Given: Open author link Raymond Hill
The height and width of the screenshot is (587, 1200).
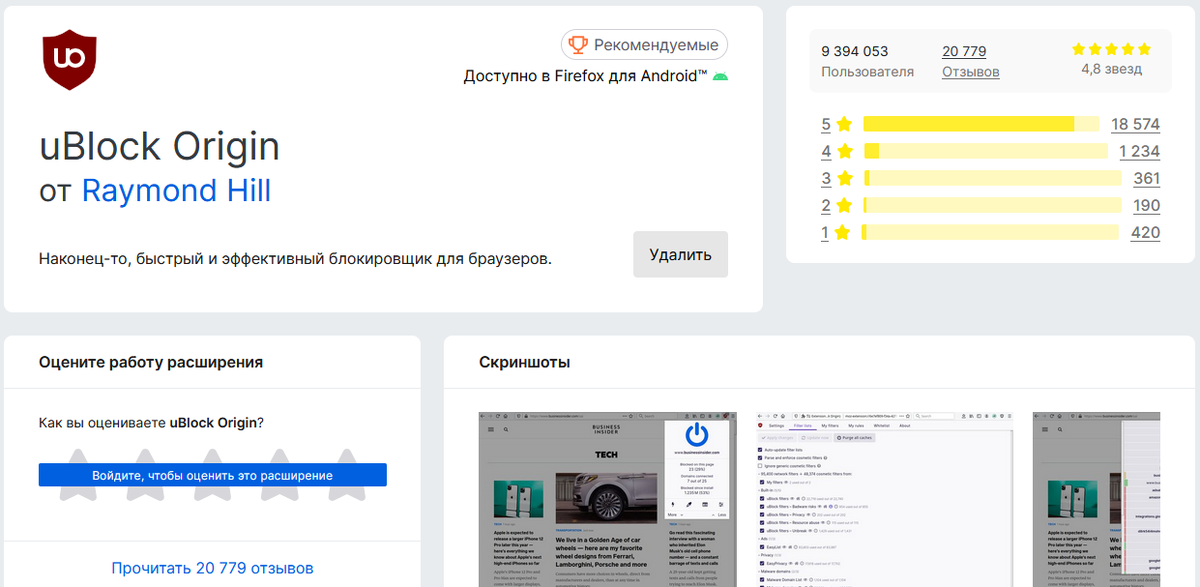Looking at the screenshot, I should point(176,190).
